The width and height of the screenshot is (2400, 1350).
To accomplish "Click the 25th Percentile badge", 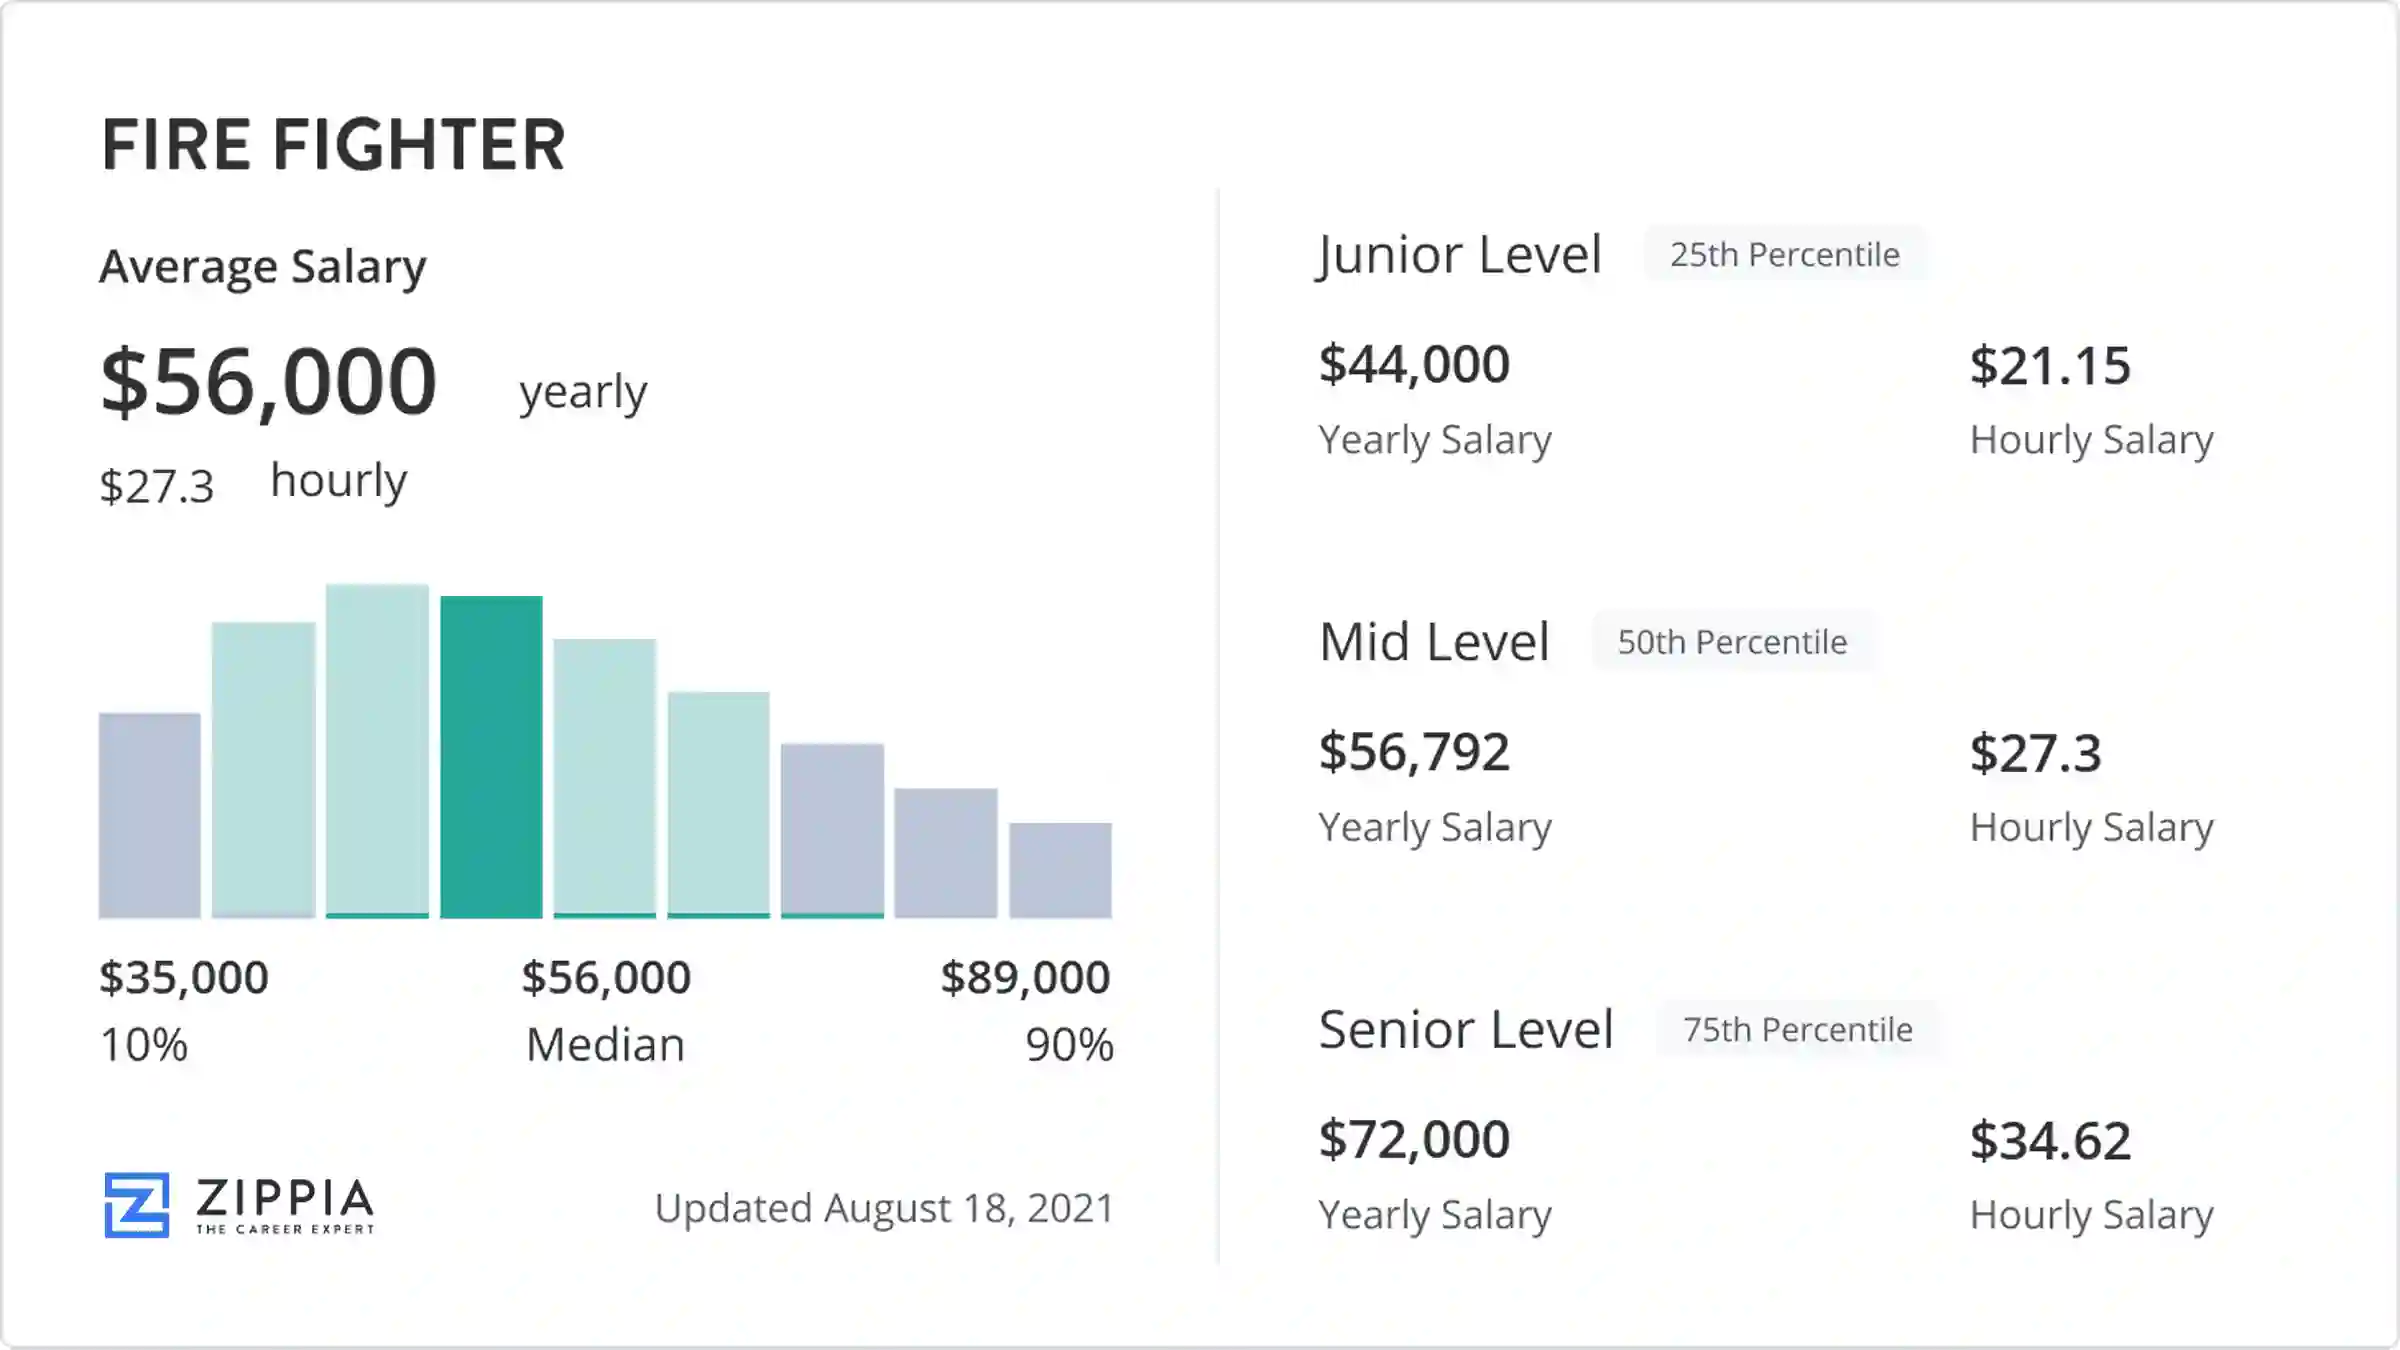I will (x=1784, y=255).
